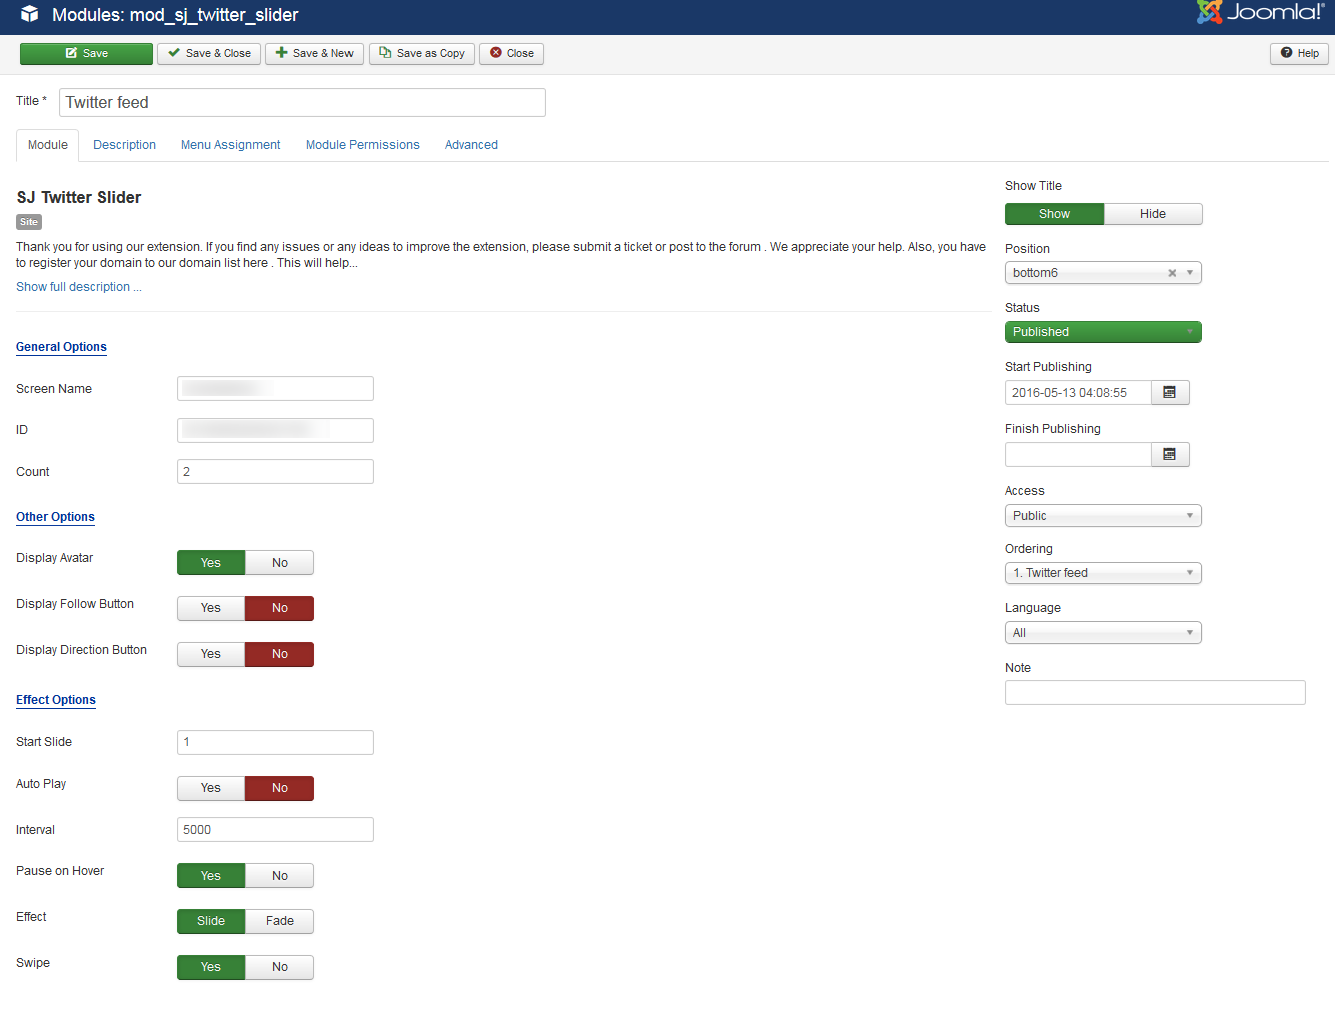Click Save & Close button

coord(209,54)
